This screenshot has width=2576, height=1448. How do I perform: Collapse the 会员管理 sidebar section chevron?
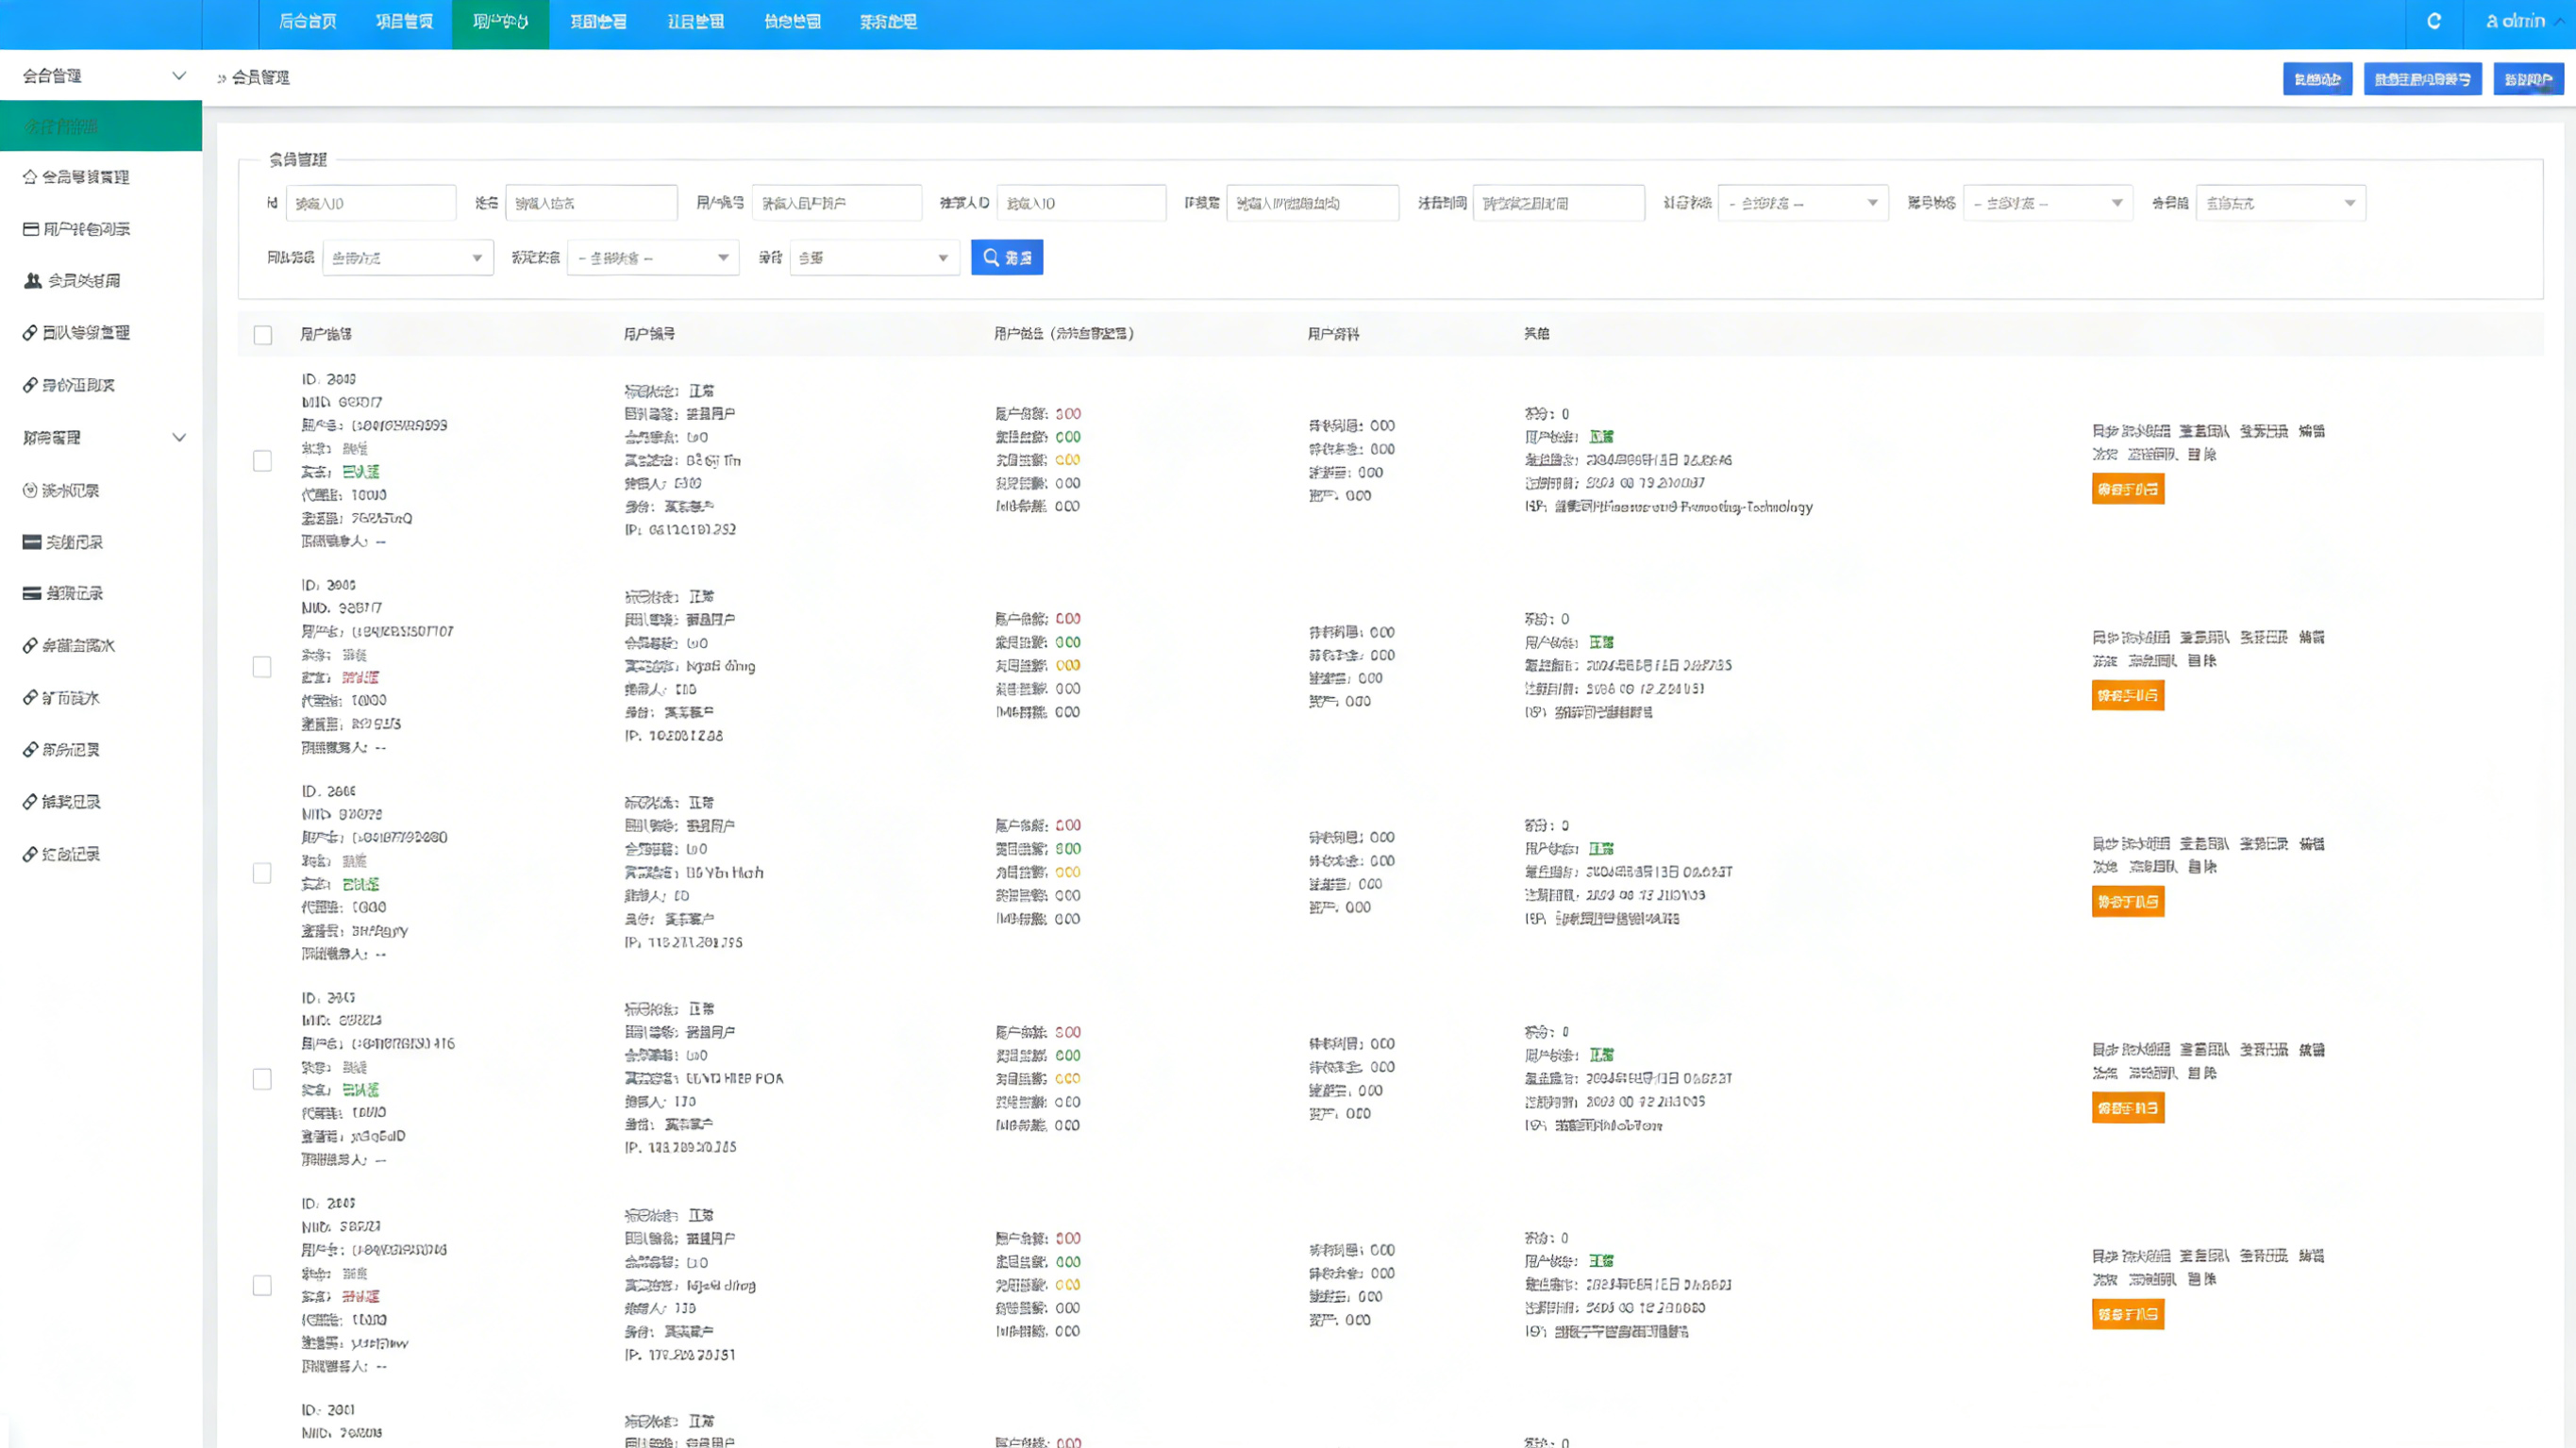pyautogui.click(x=179, y=76)
